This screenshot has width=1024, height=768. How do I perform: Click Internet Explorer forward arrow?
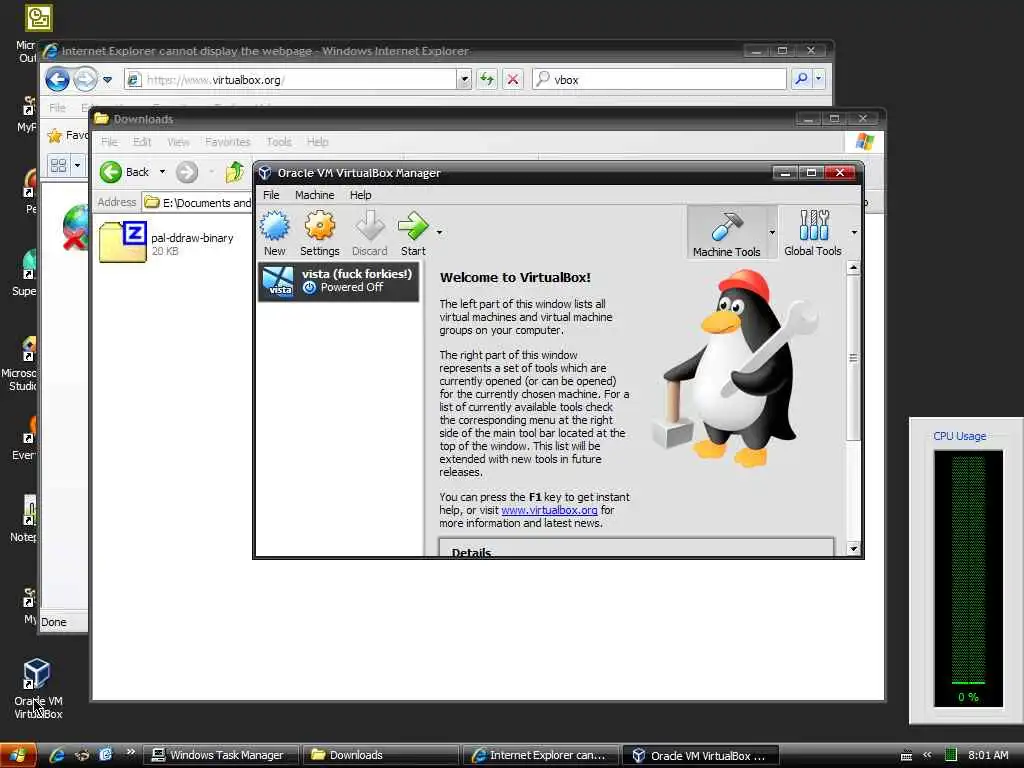(85, 80)
